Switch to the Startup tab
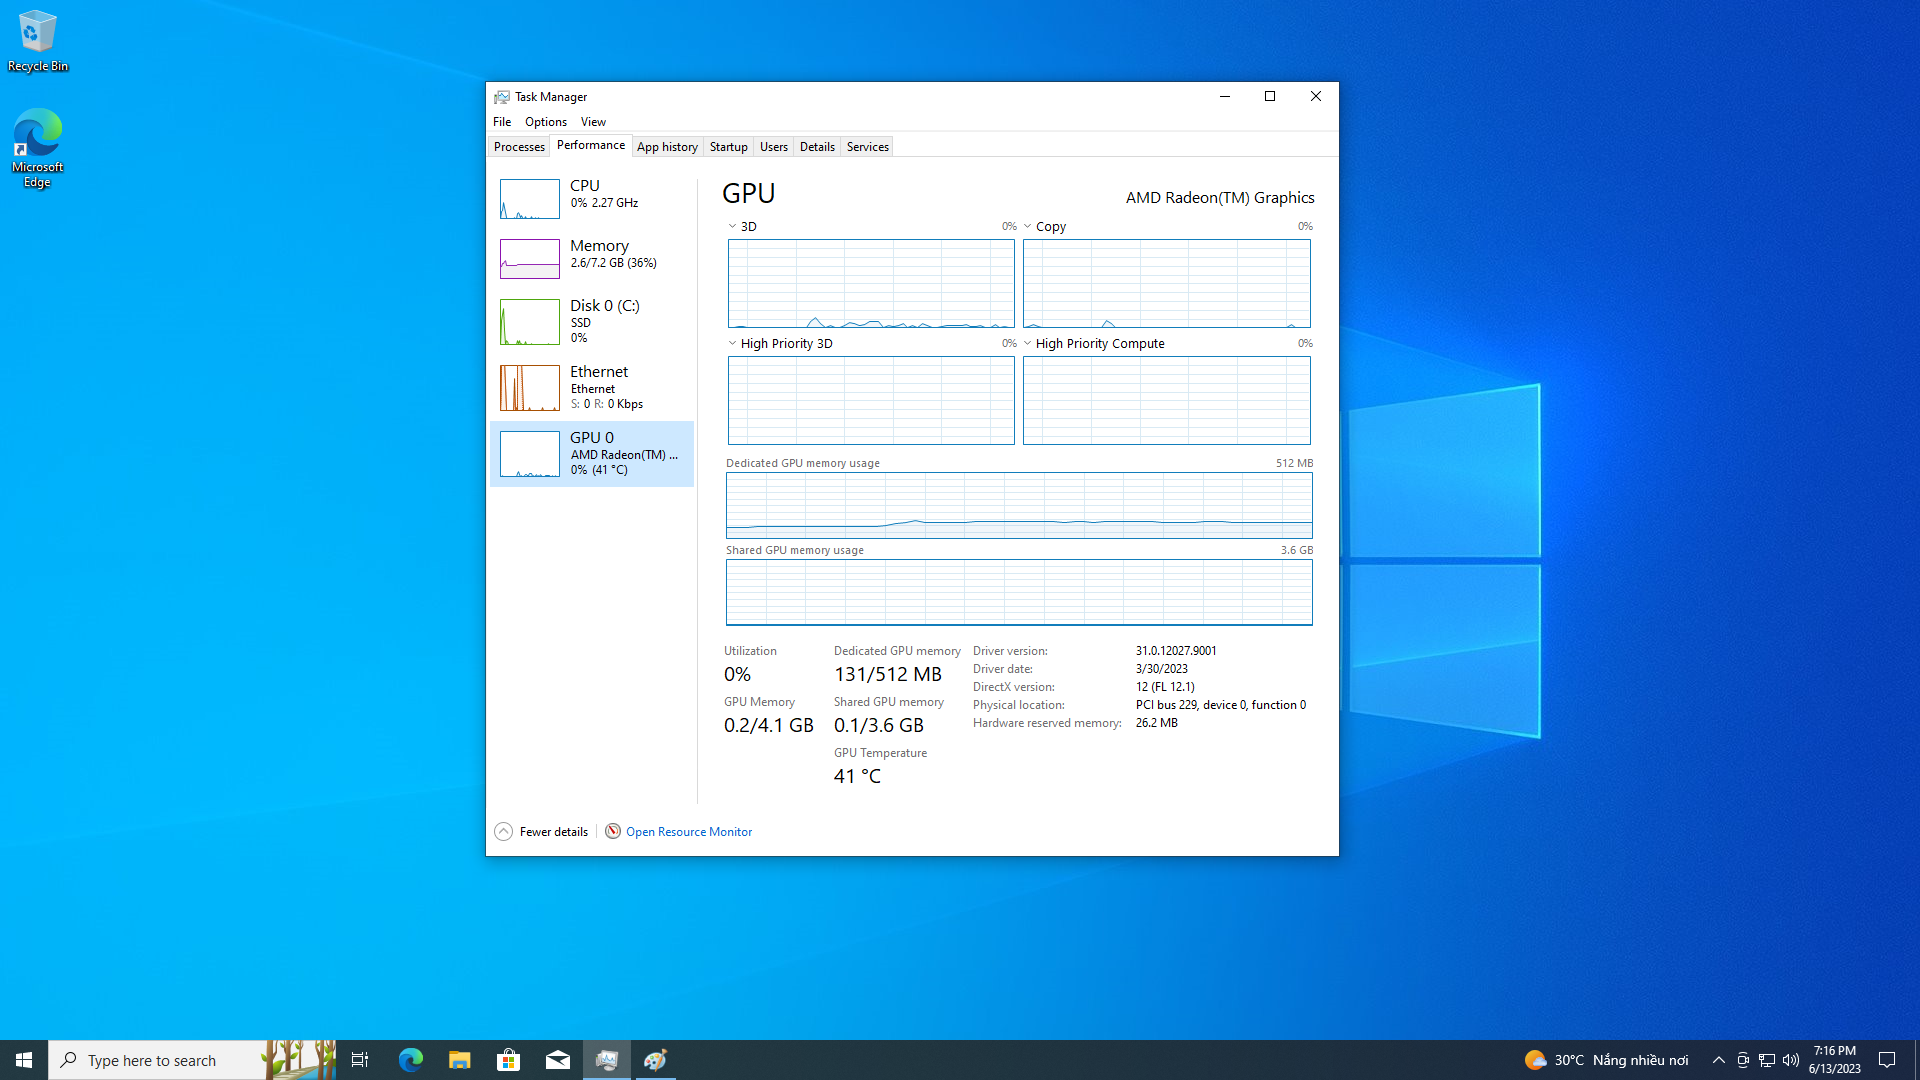Image resolution: width=1920 pixels, height=1080 pixels. tap(728, 146)
